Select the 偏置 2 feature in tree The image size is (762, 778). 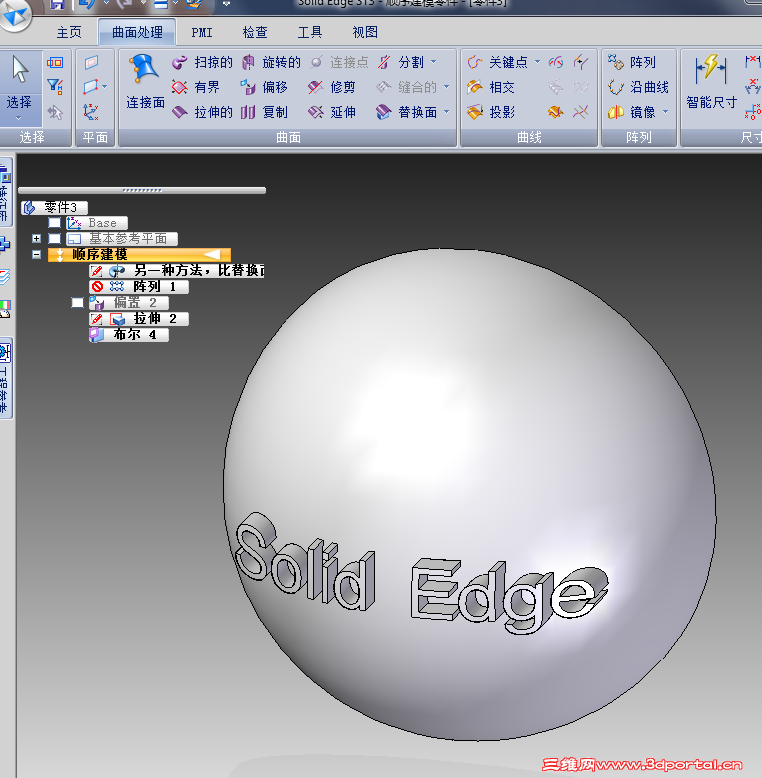(x=129, y=302)
